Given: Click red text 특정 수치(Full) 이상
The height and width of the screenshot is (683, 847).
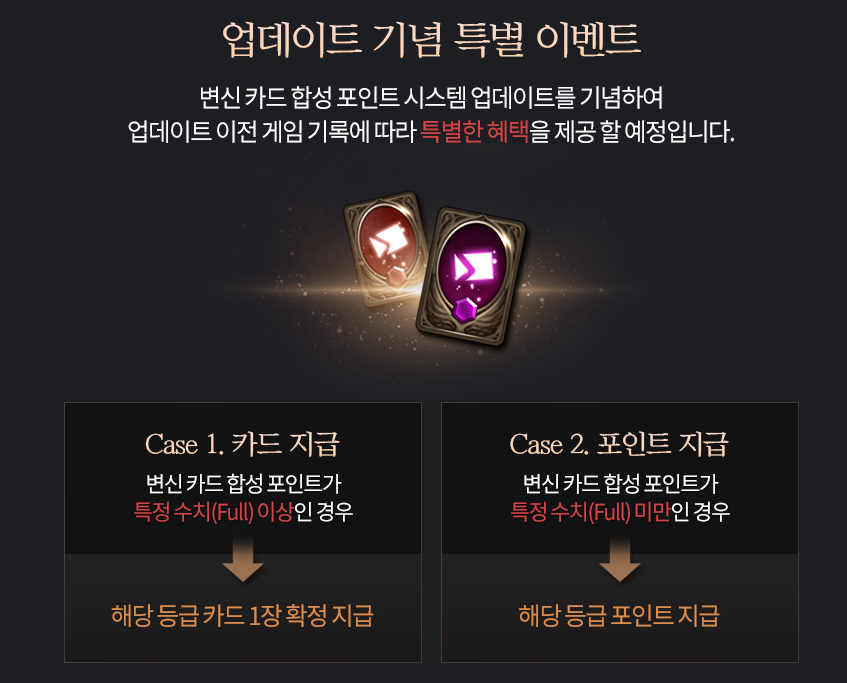Looking at the screenshot, I should [x=213, y=511].
